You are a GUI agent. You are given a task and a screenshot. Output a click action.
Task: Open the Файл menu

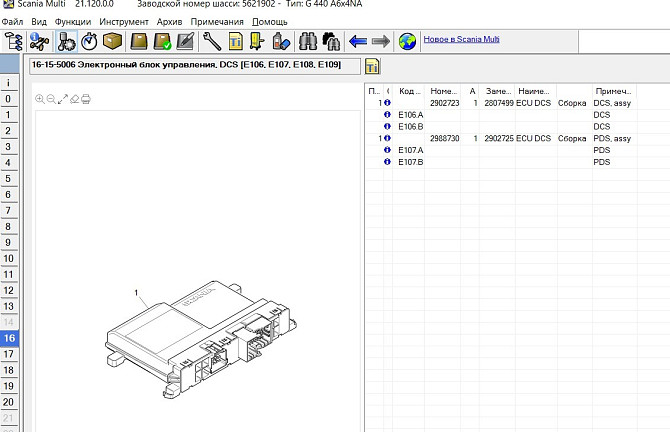12,21
